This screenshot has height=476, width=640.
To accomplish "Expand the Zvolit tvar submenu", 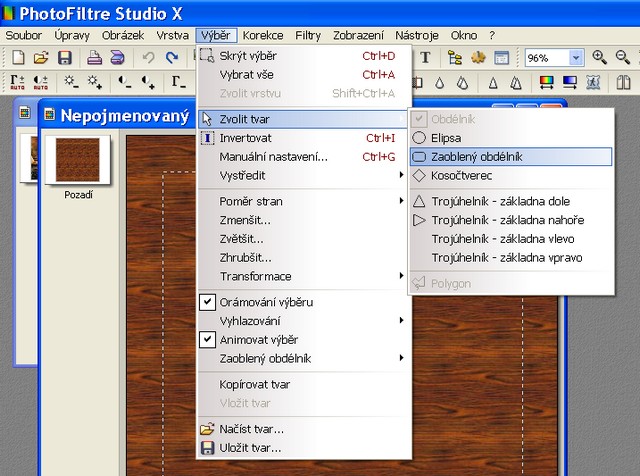I will [x=303, y=119].
